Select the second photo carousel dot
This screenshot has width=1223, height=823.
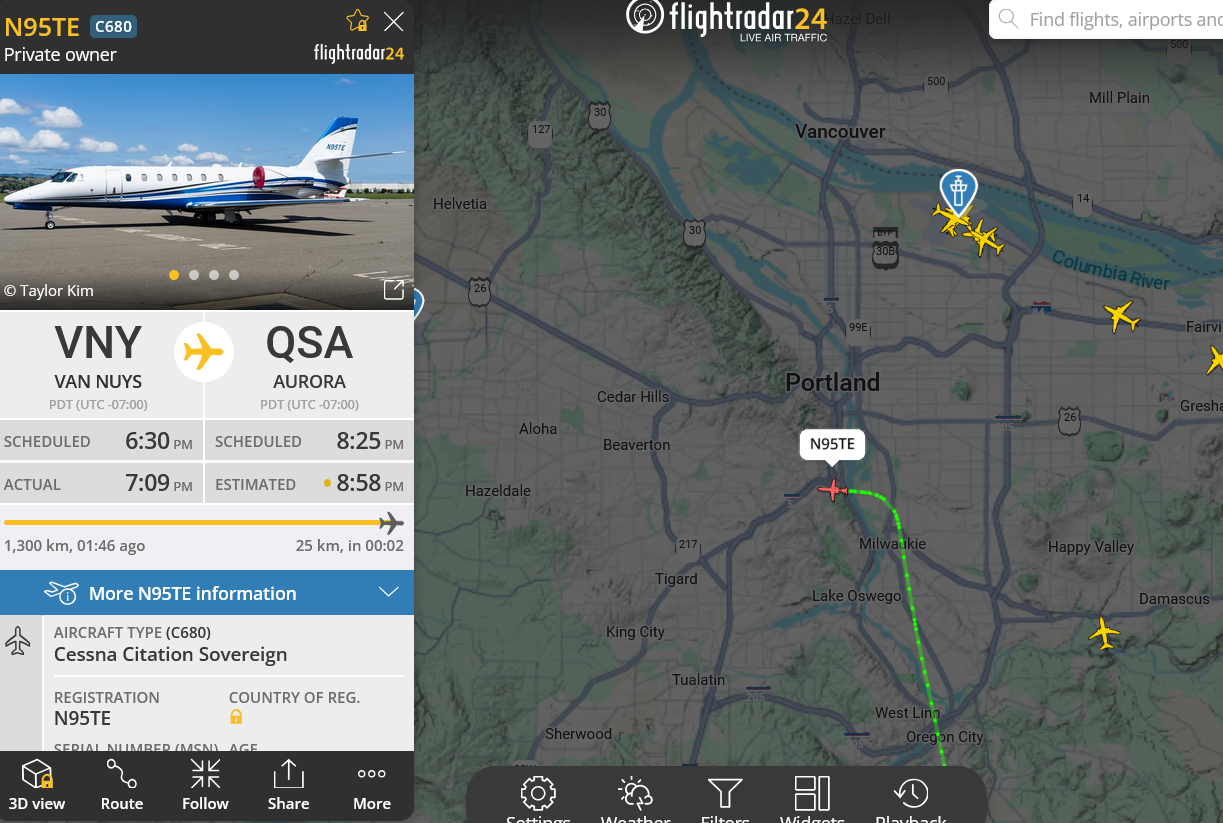click(x=194, y=275)
